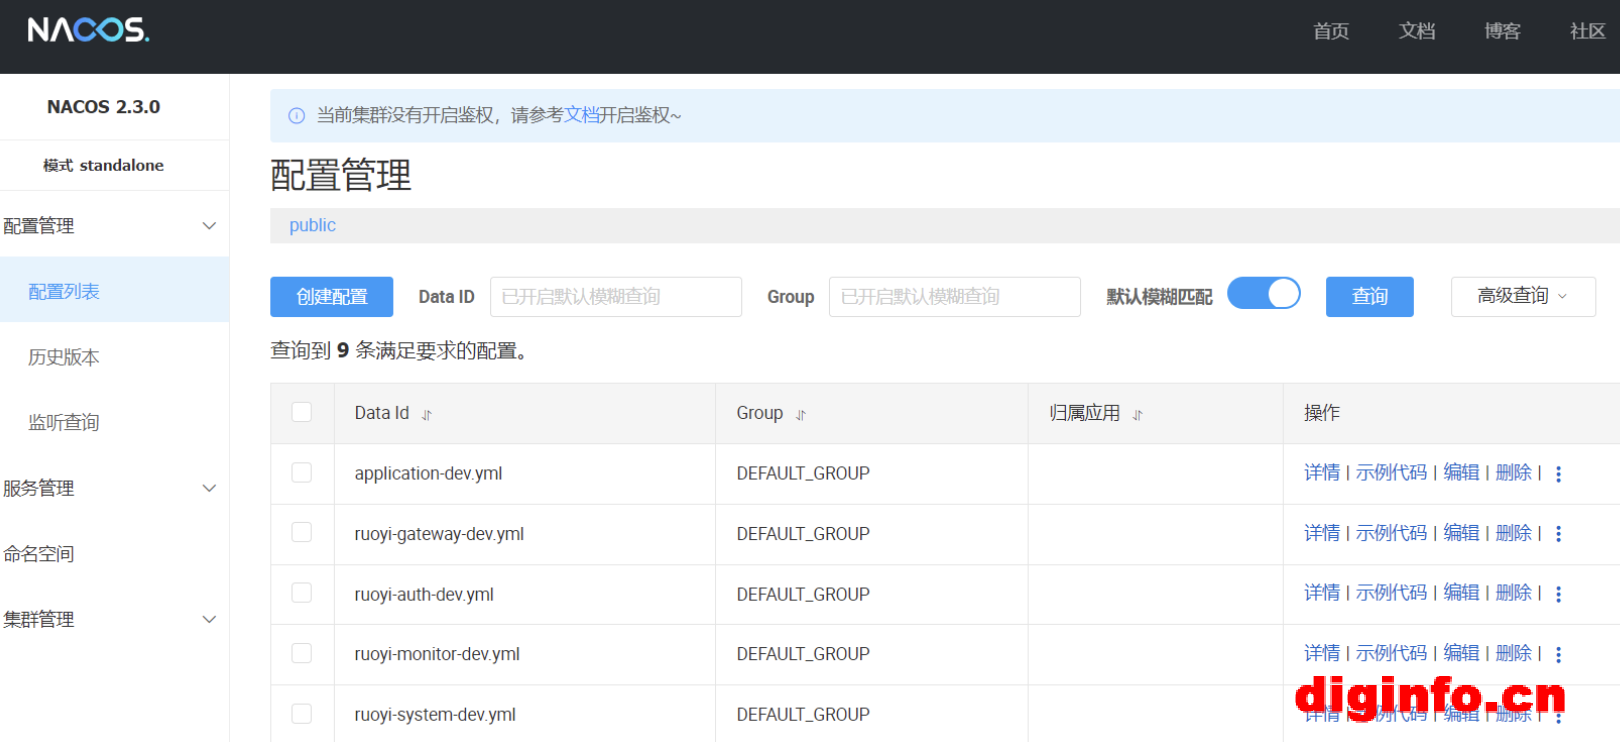
Task: Click 编辑 for application-dev.yml
Action: click(x=1461, y=472)
